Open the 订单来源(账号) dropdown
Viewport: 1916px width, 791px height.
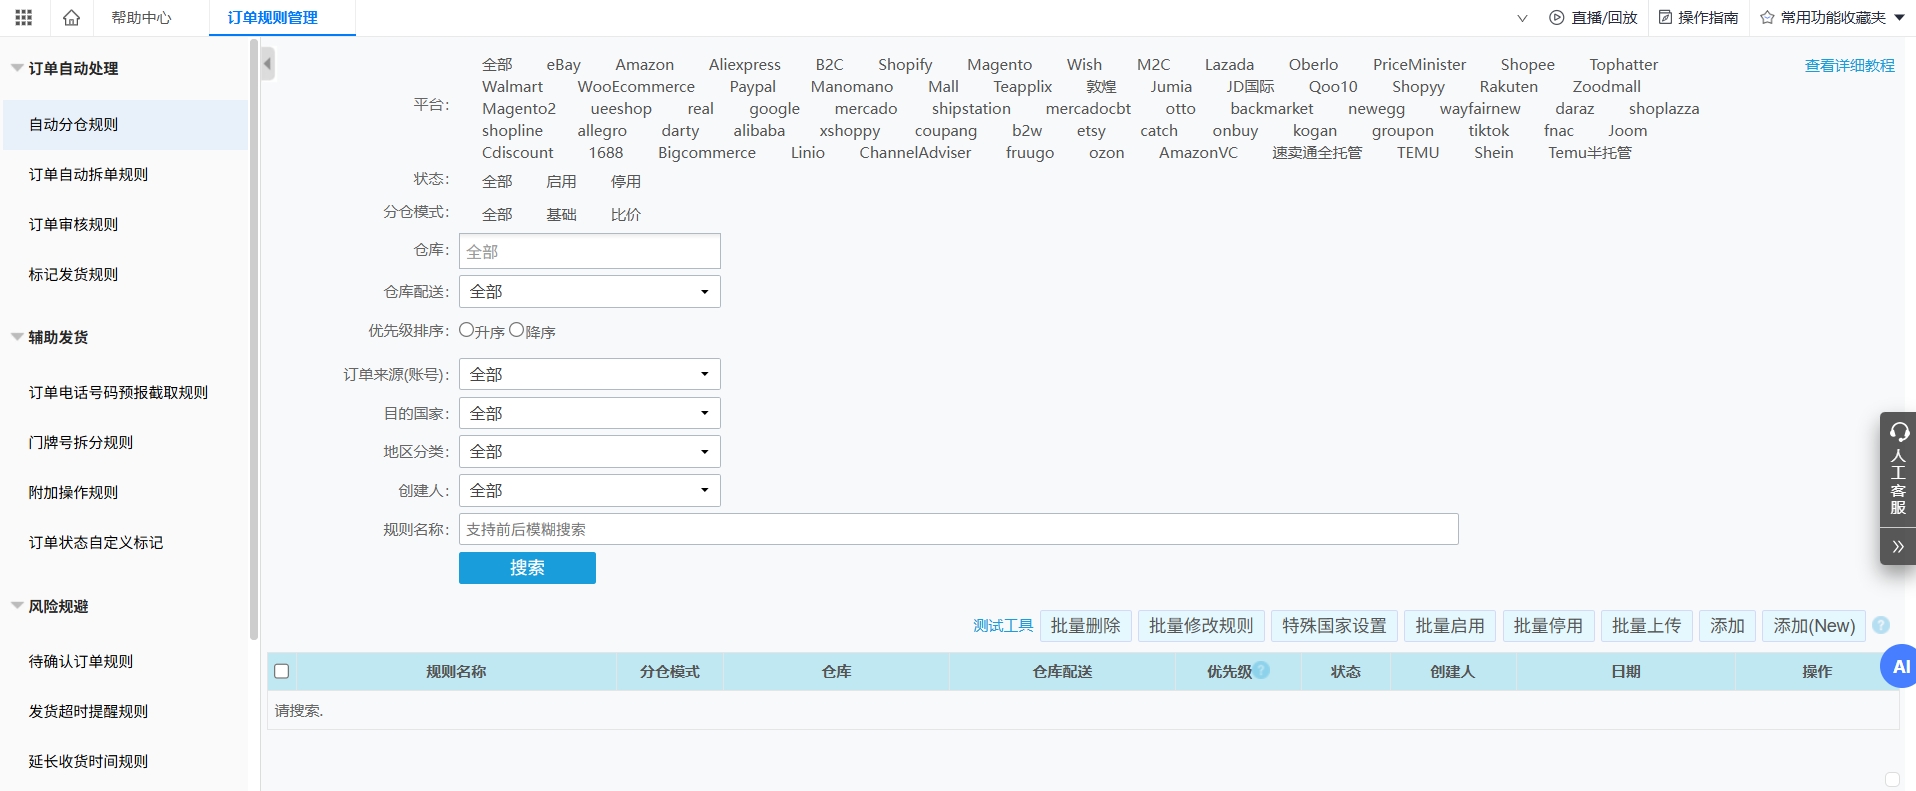[589, 374]
